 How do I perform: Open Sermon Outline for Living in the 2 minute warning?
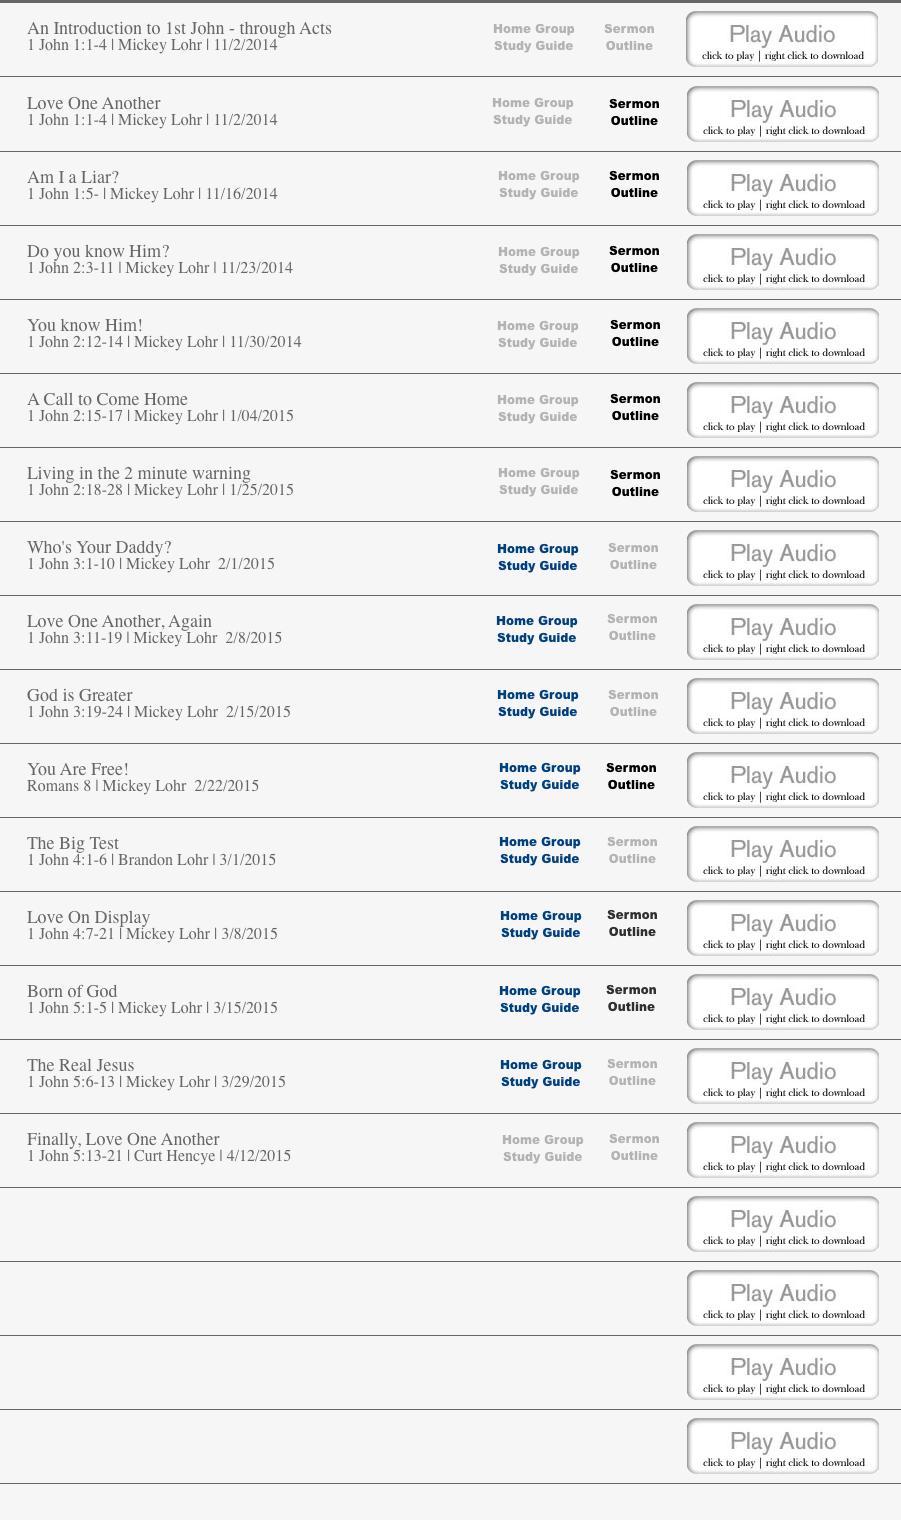pos(635,483)
